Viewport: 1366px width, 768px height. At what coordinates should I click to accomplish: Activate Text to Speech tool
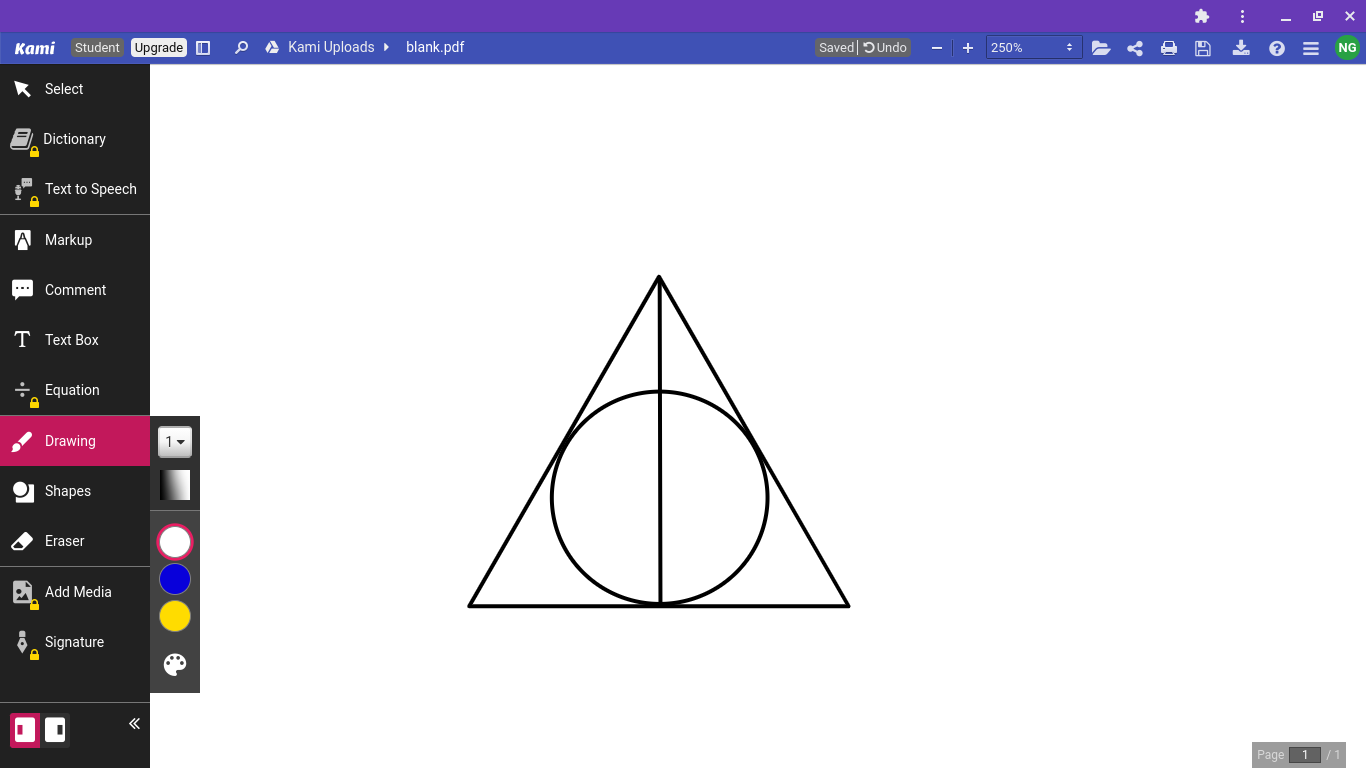pyautogui.click(x=75, y=189)
